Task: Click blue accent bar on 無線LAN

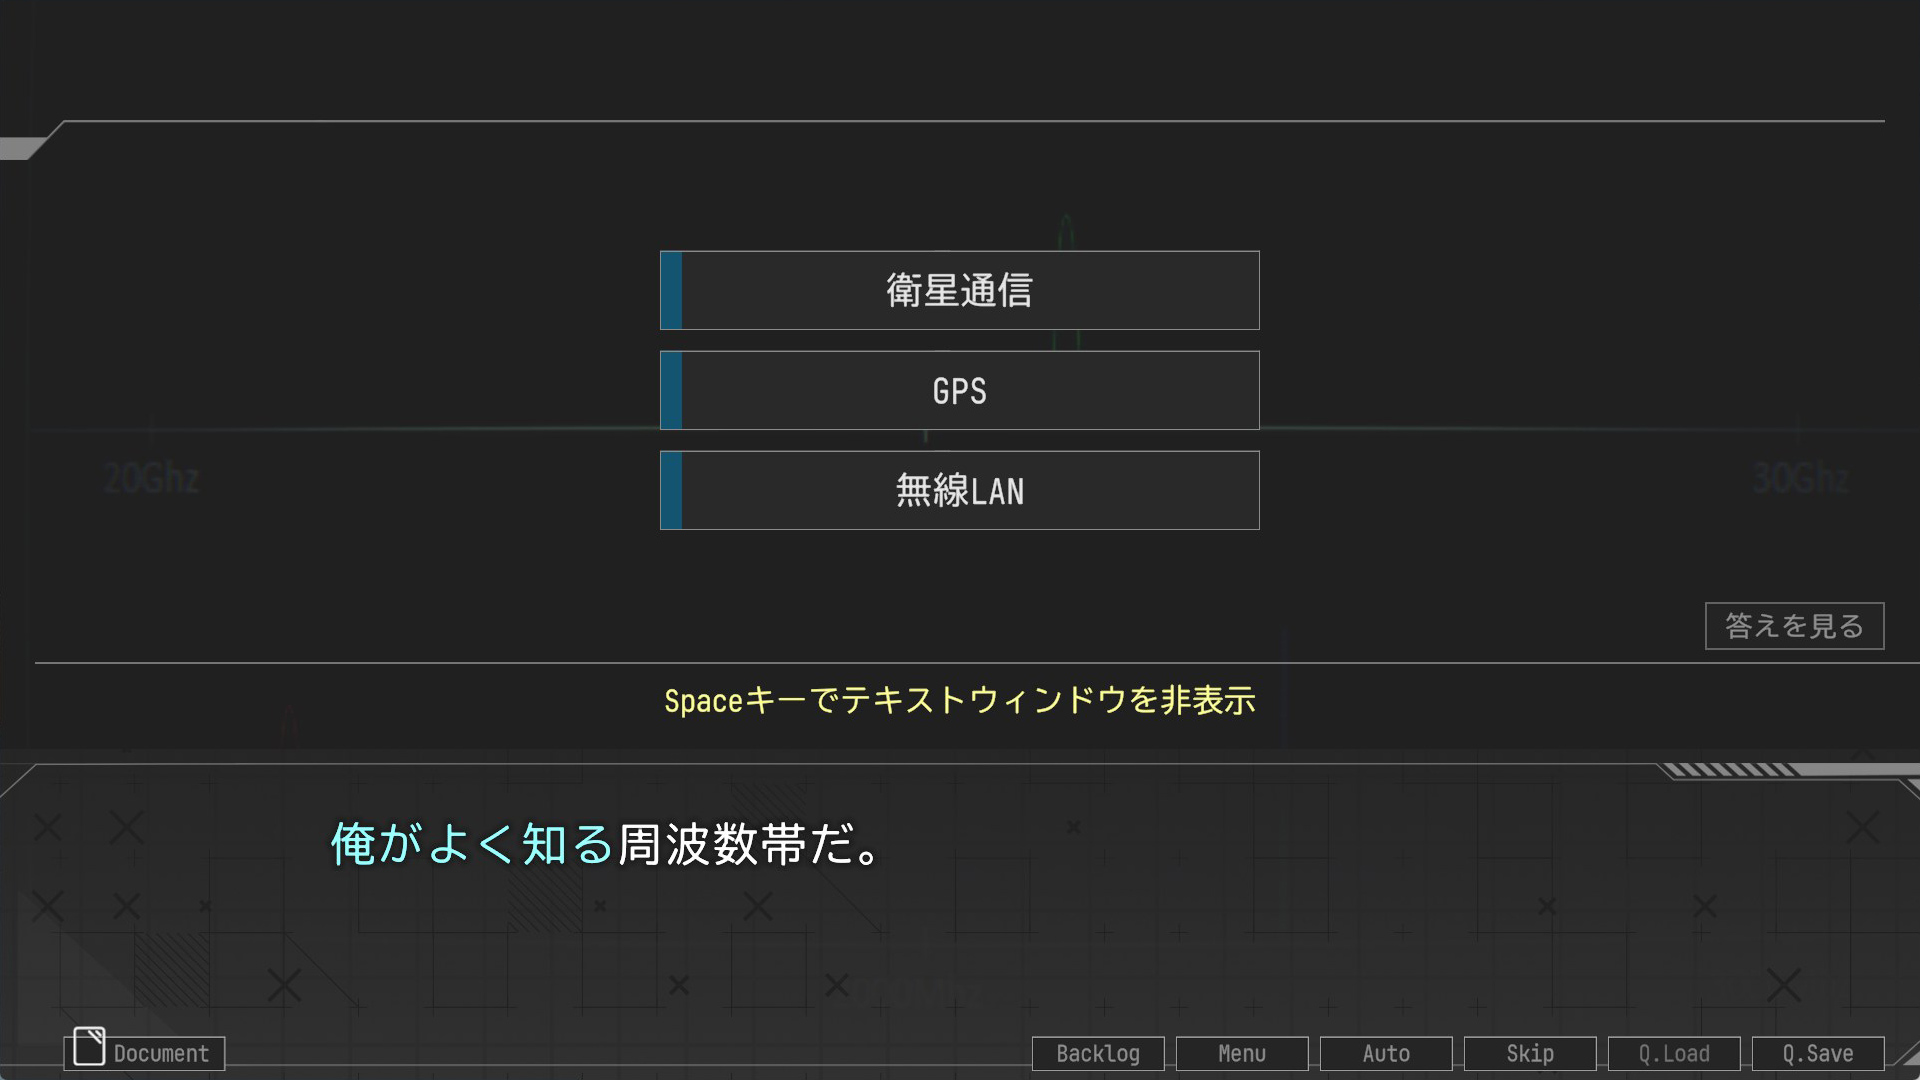Action: pyautogui.click(x=671, y=490)
